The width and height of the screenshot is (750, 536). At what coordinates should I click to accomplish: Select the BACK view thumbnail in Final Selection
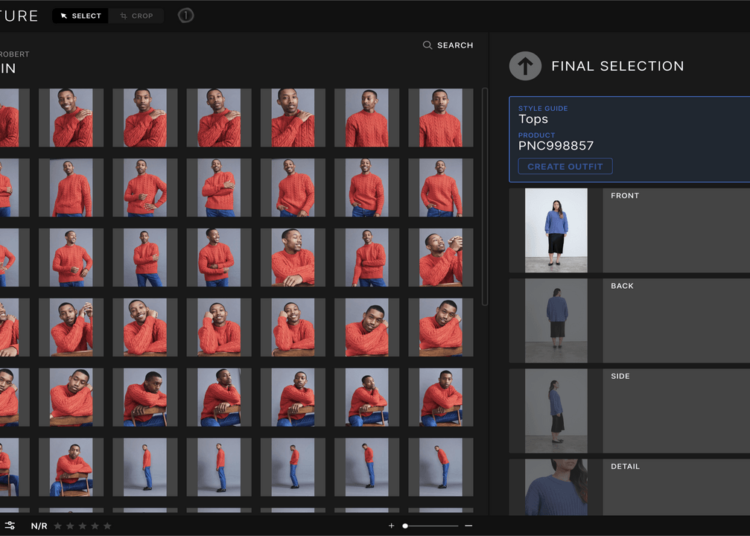pyautogui.click(x=556, y=321)
